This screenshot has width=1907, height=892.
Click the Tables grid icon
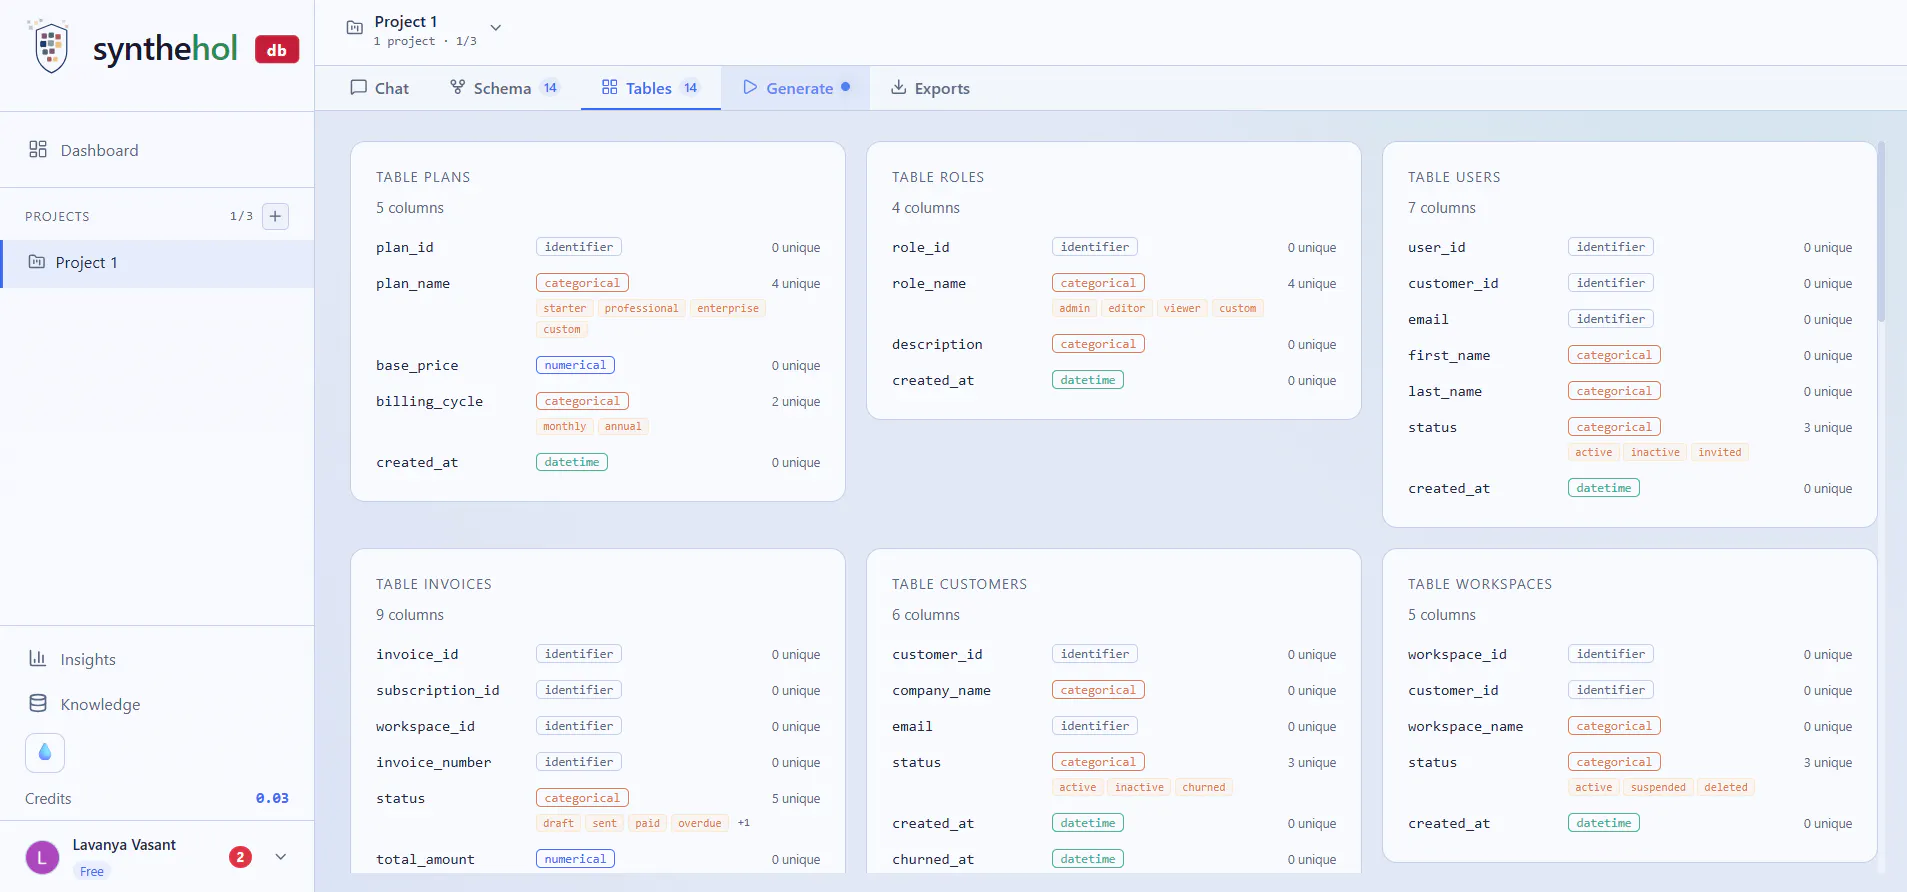tap(609, 87)
